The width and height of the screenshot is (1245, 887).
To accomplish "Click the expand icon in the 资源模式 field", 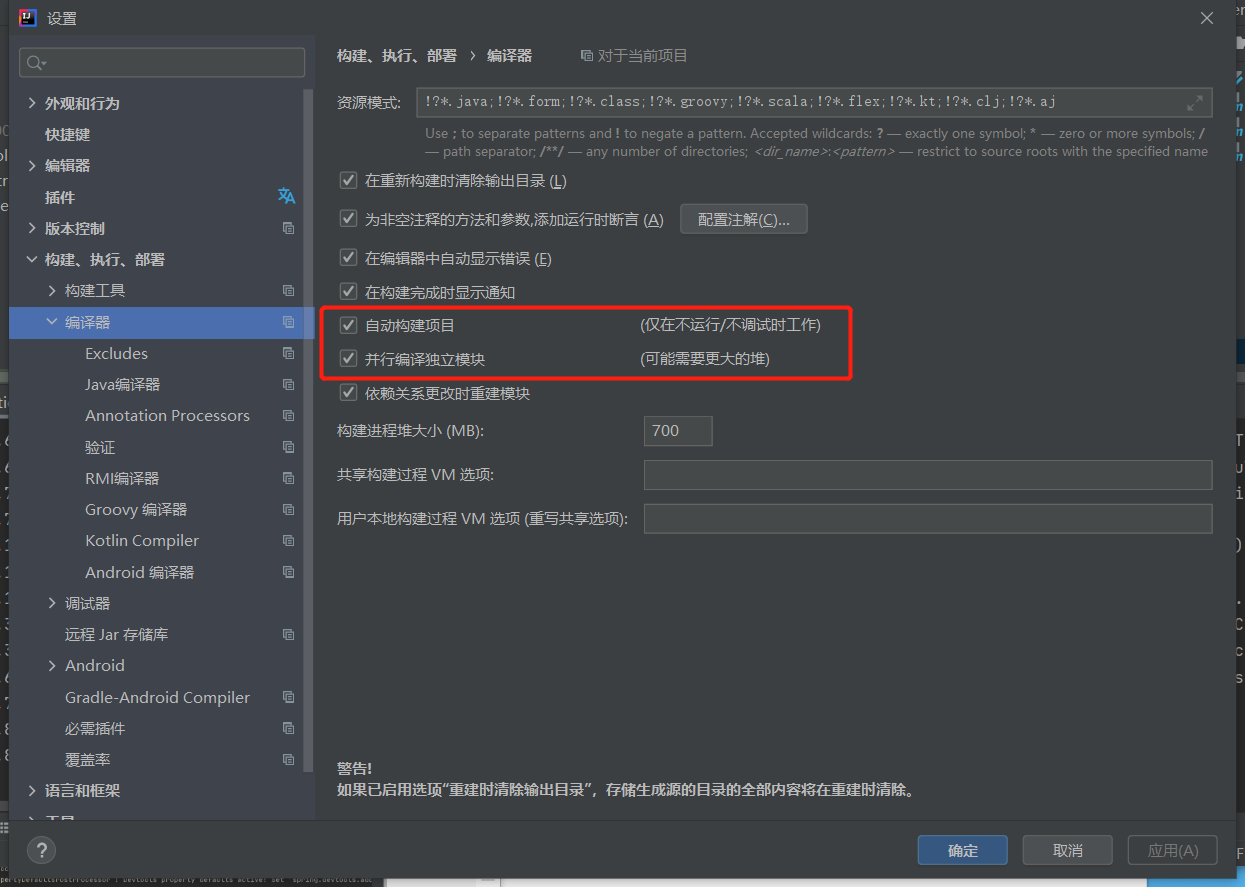I will pos(1195,102).
